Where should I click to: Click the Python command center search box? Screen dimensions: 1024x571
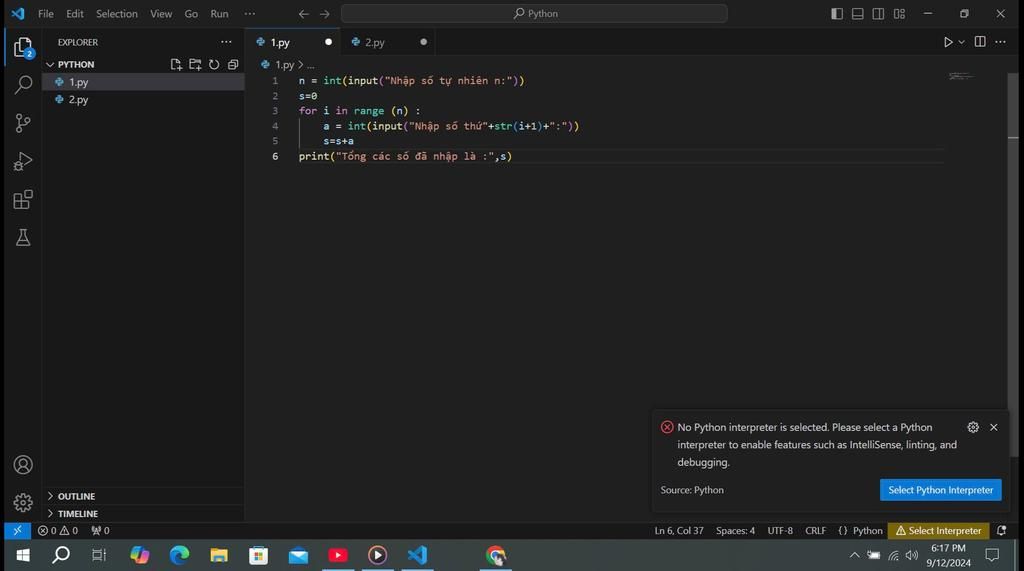pos(534,14)
